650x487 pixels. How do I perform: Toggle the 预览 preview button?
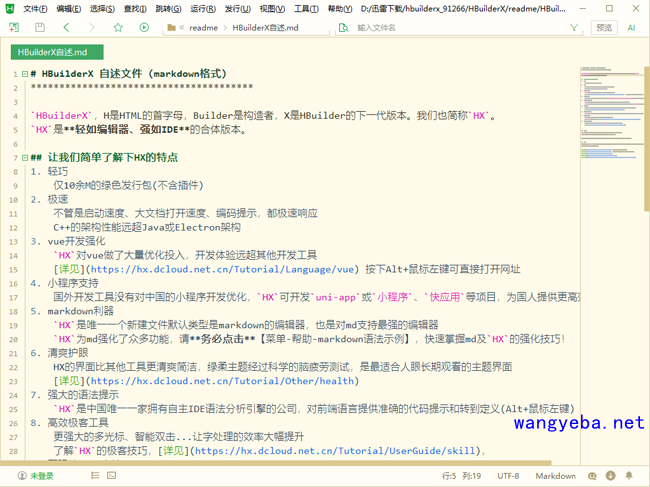604,28
